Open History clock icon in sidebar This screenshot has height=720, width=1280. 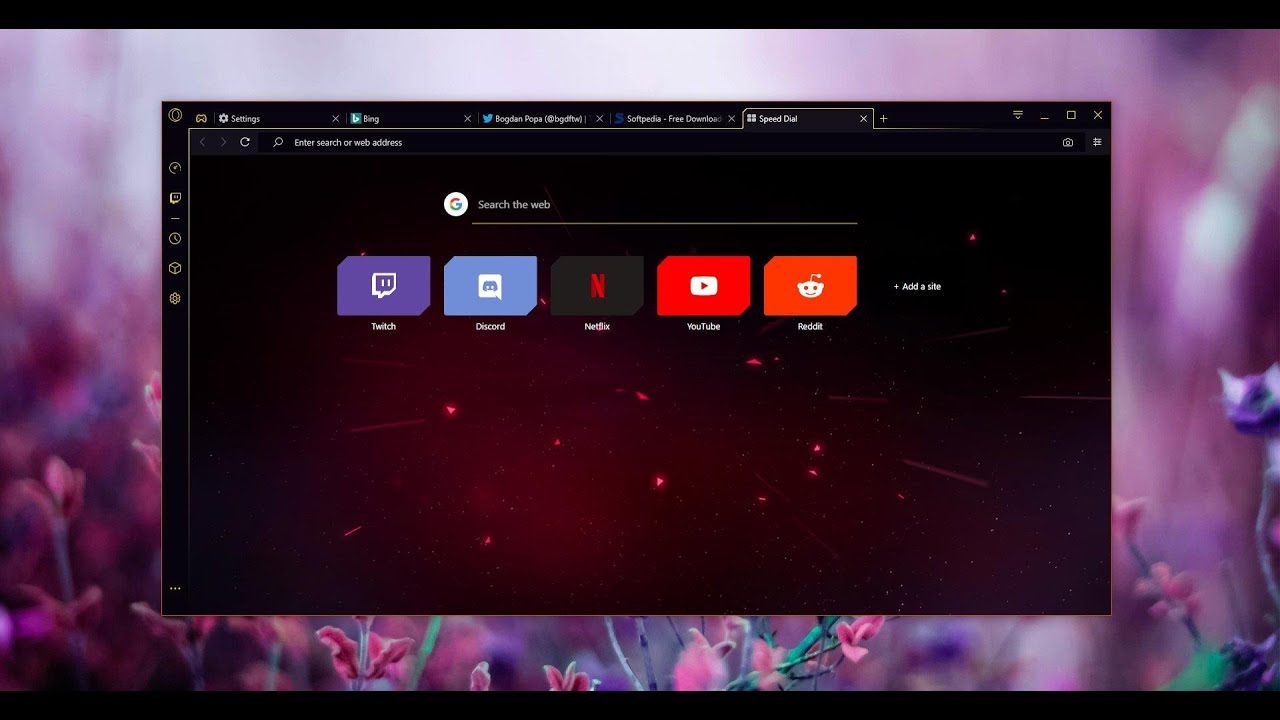click(x=175, y=238)
